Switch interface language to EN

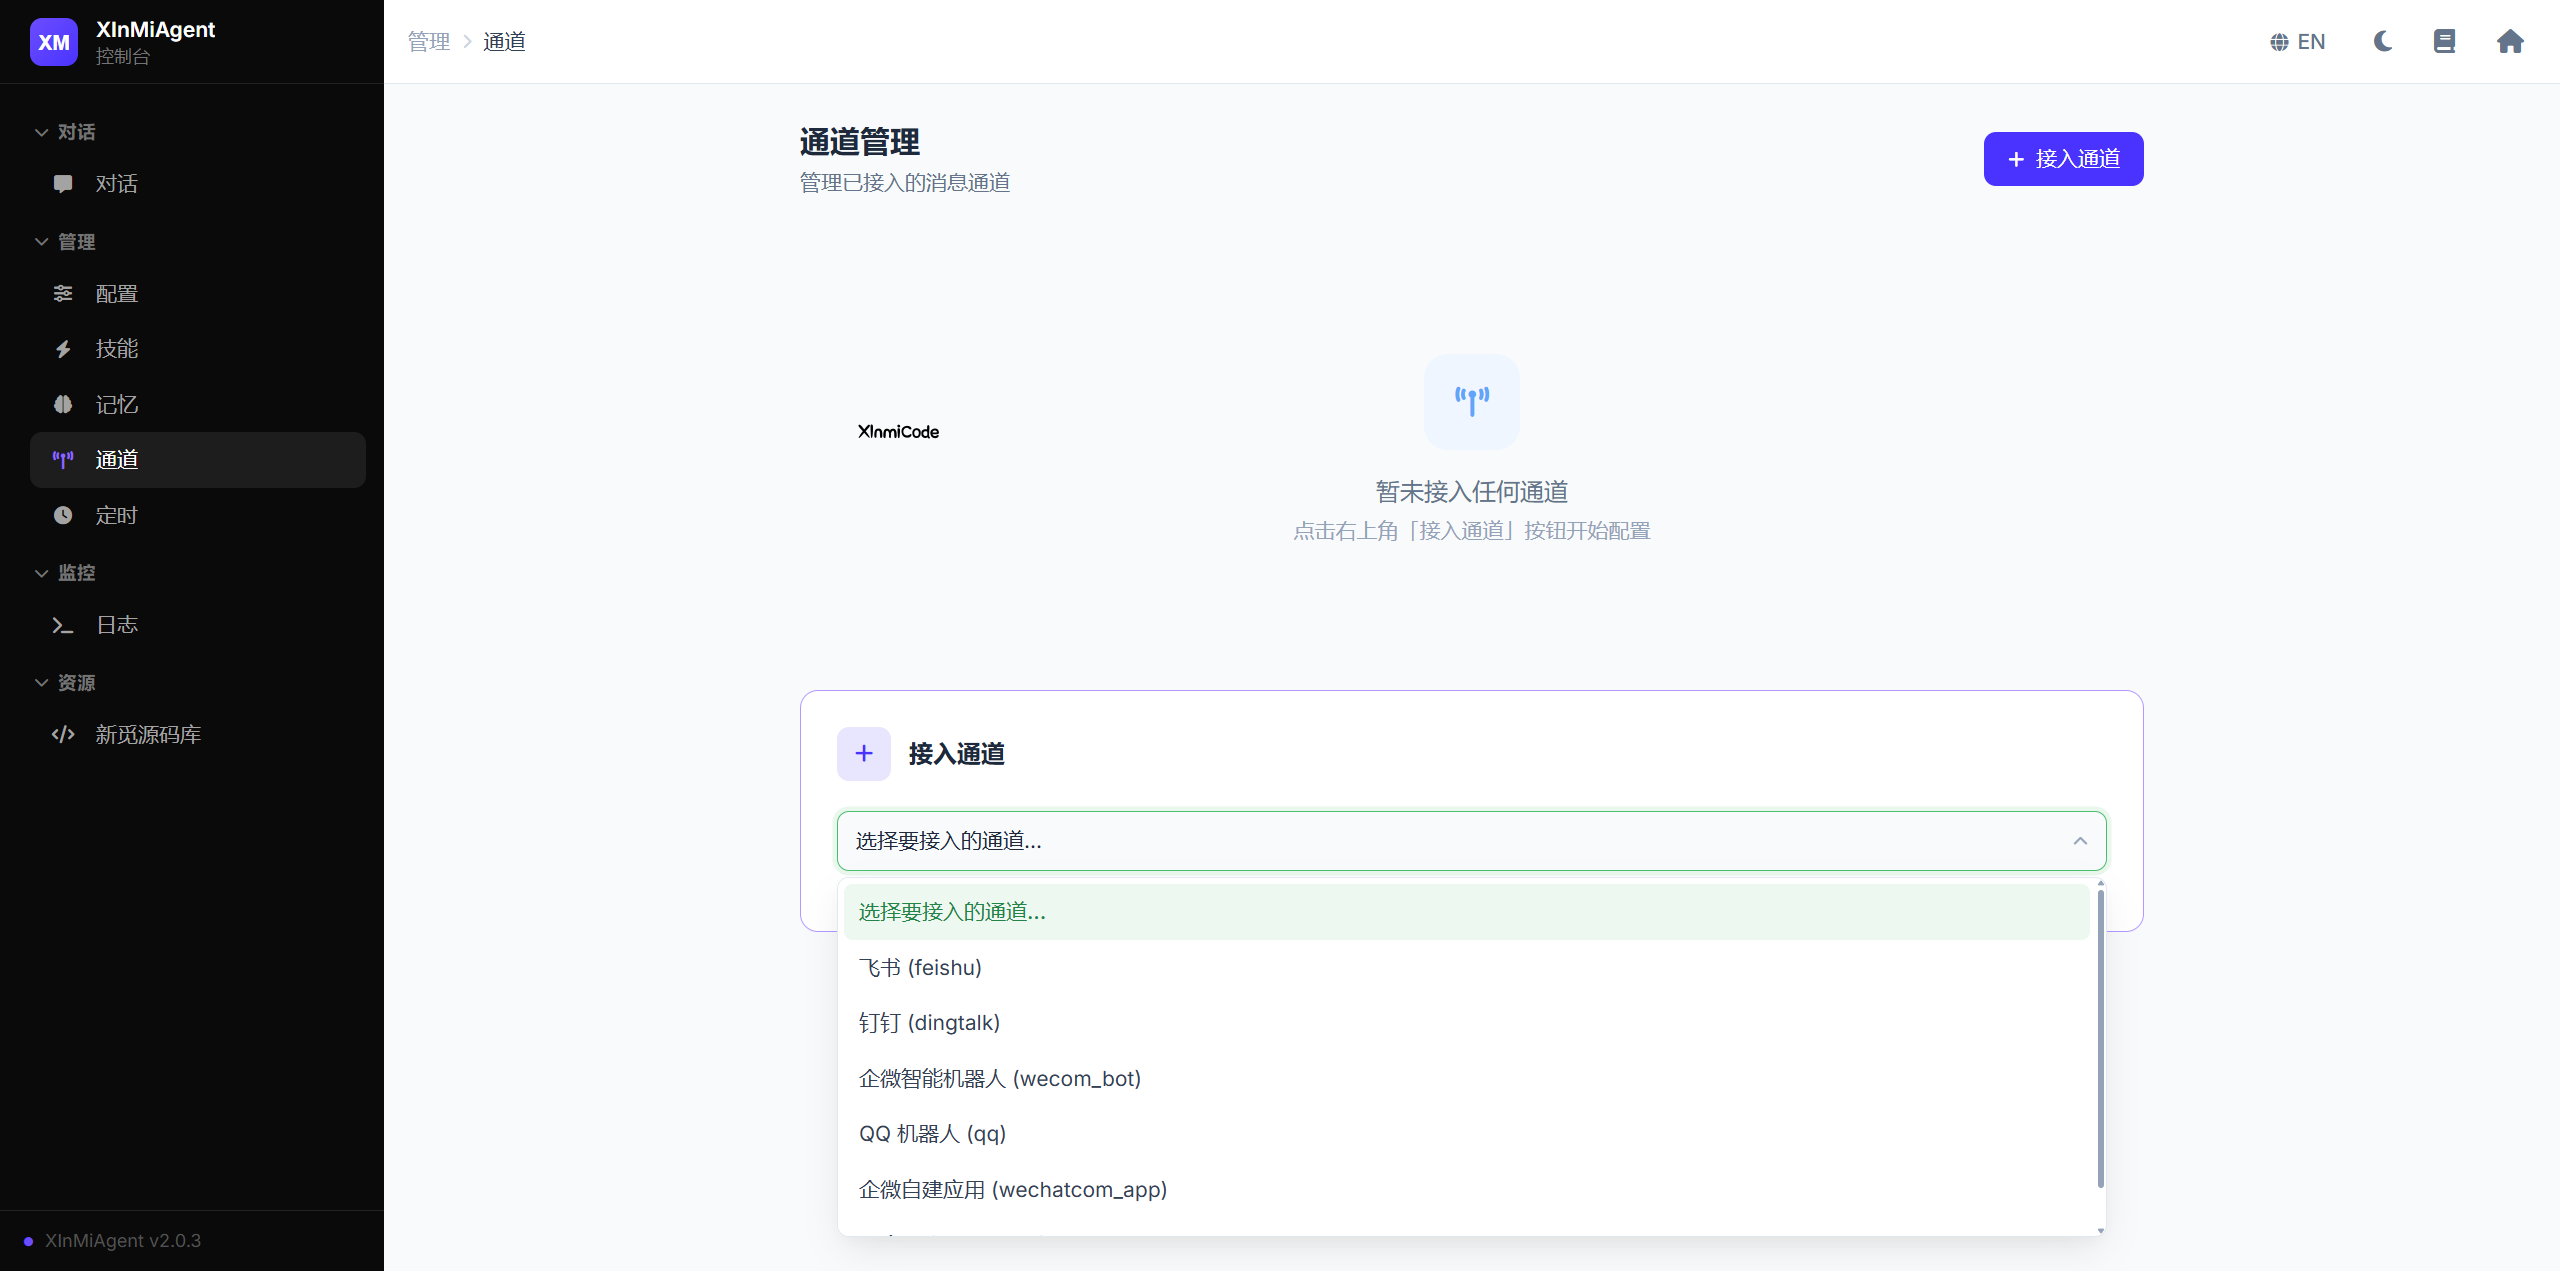coord(2297,41)
